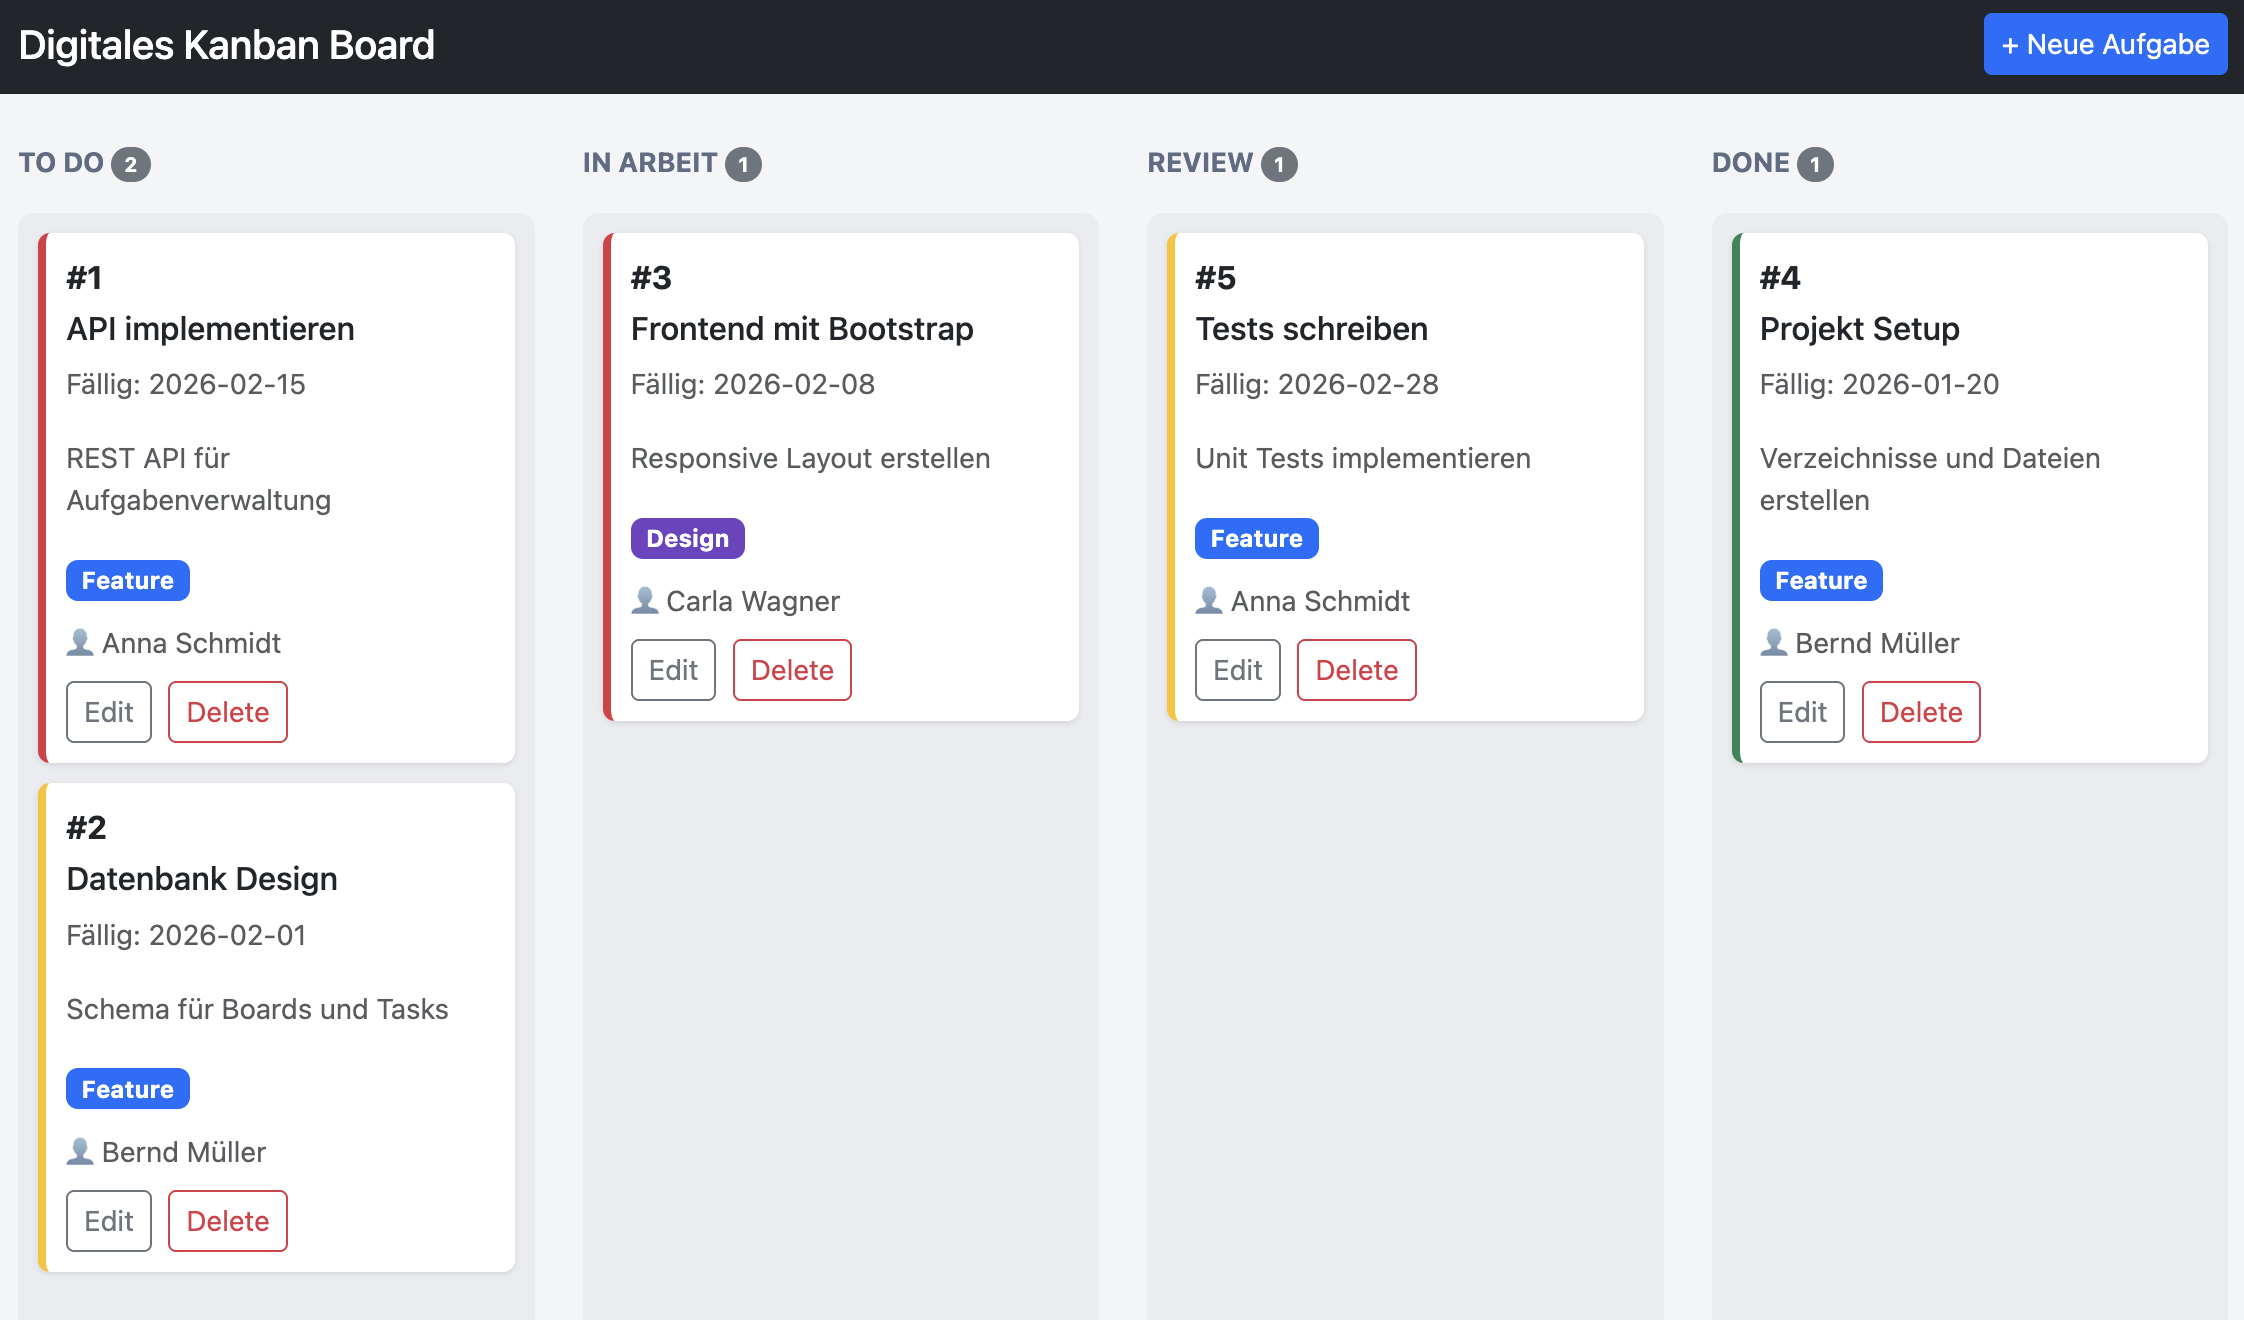Select the Projekt Setup card title
The image size is (2244, 1320).
click(x=1859, y=329)
